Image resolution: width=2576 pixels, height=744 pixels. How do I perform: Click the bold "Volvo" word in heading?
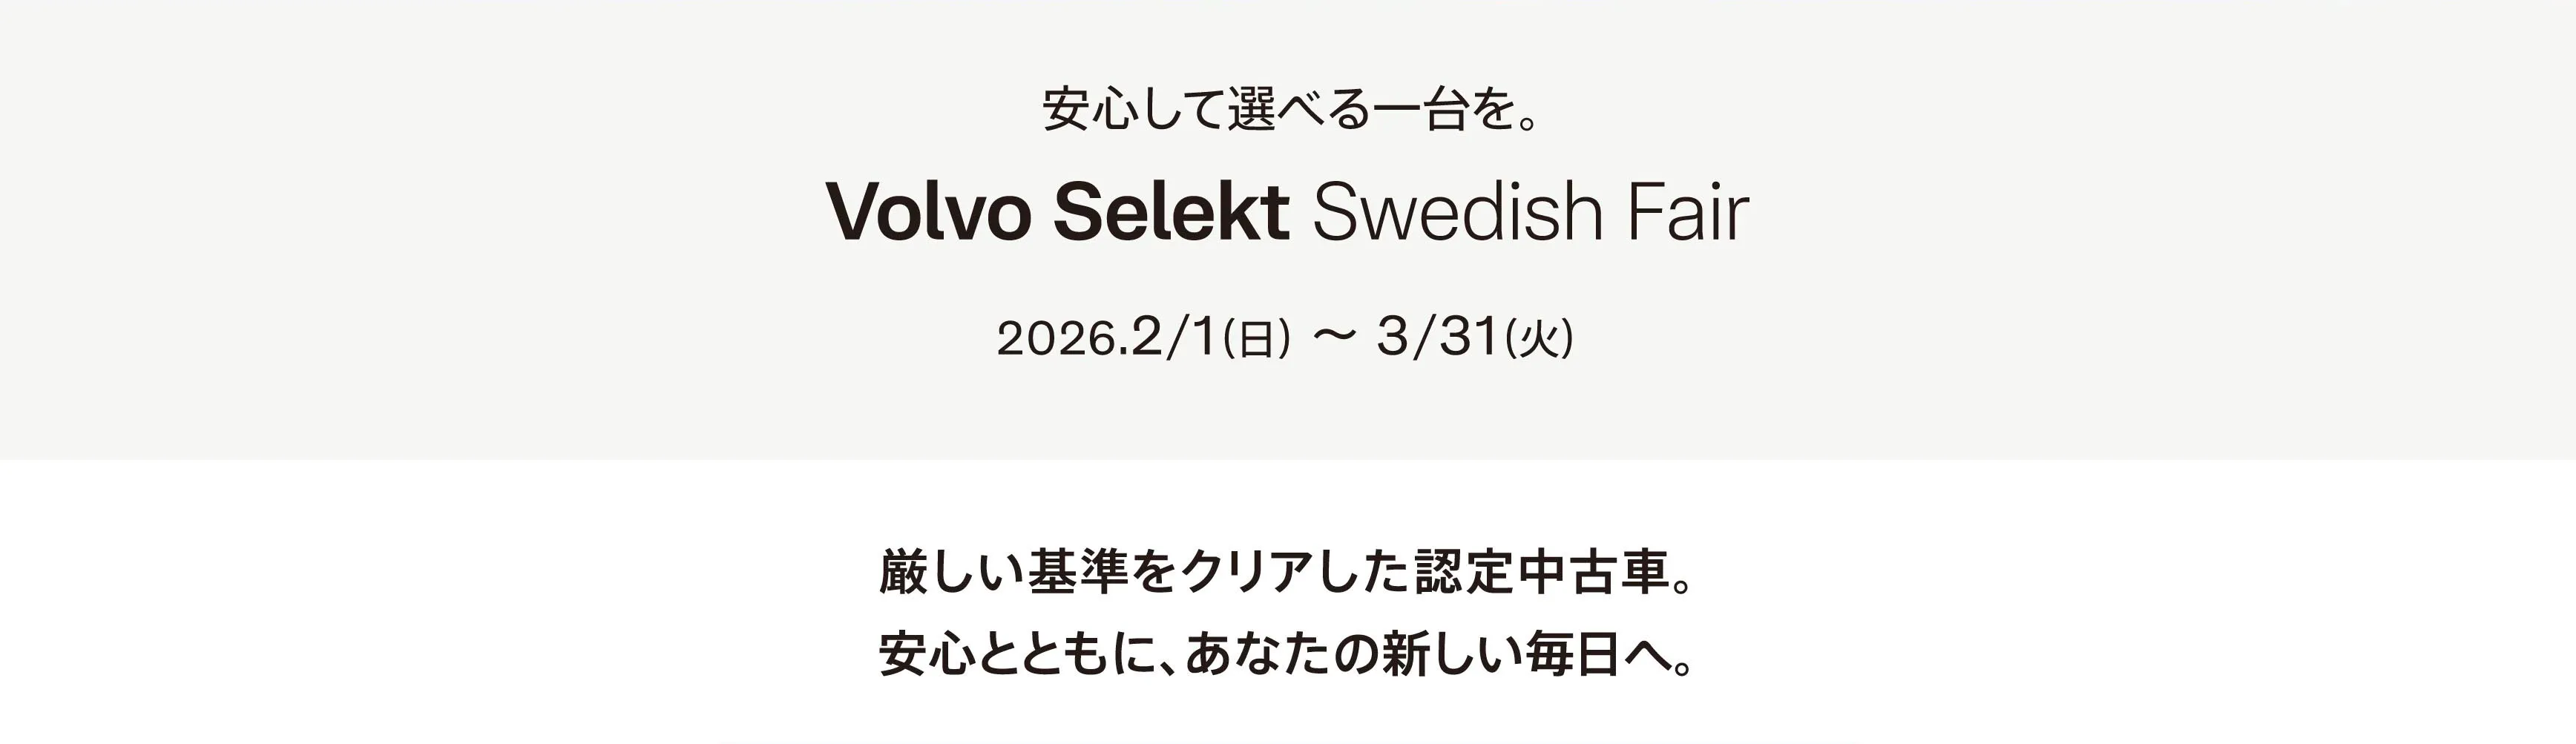point(928,212)
